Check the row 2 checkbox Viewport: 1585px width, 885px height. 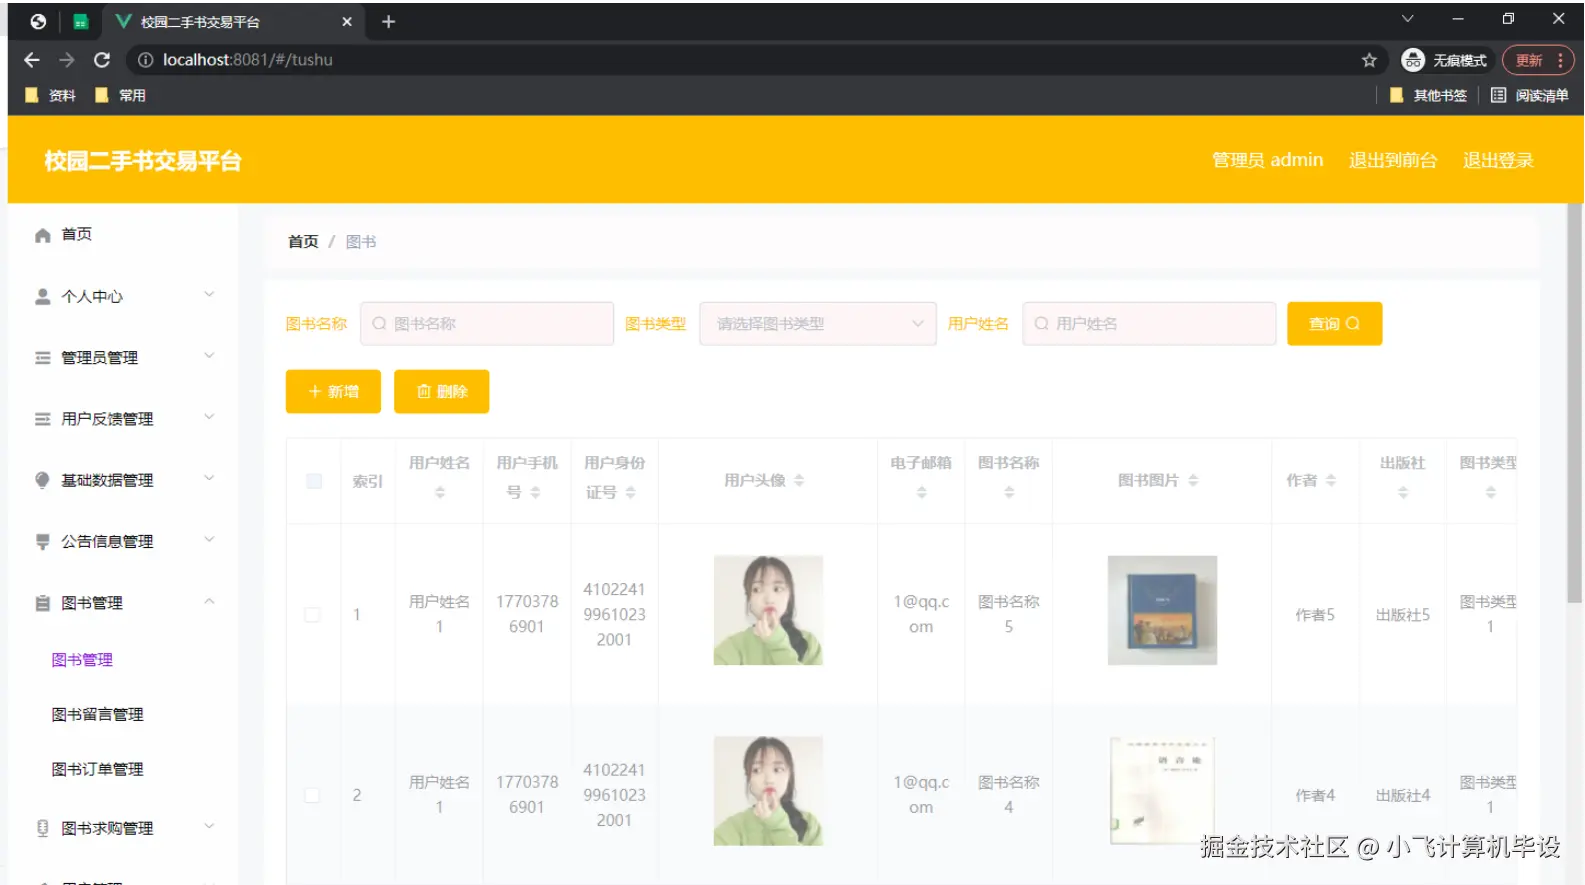click(312, 795)
